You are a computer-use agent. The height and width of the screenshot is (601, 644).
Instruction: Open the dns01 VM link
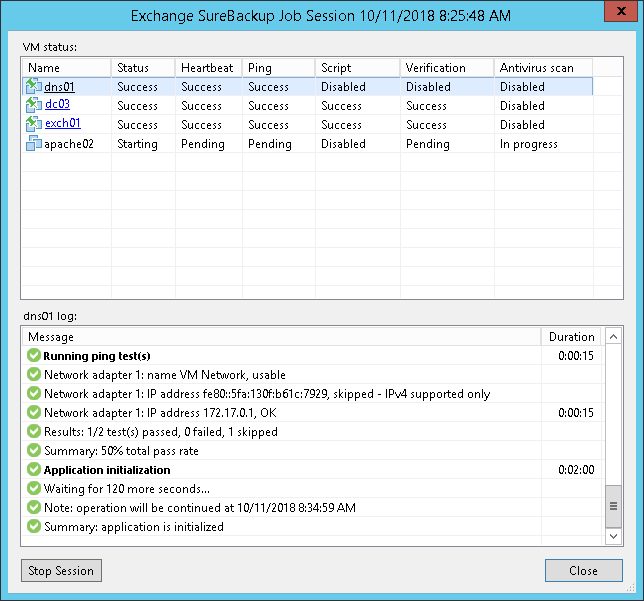pos(59,87)
